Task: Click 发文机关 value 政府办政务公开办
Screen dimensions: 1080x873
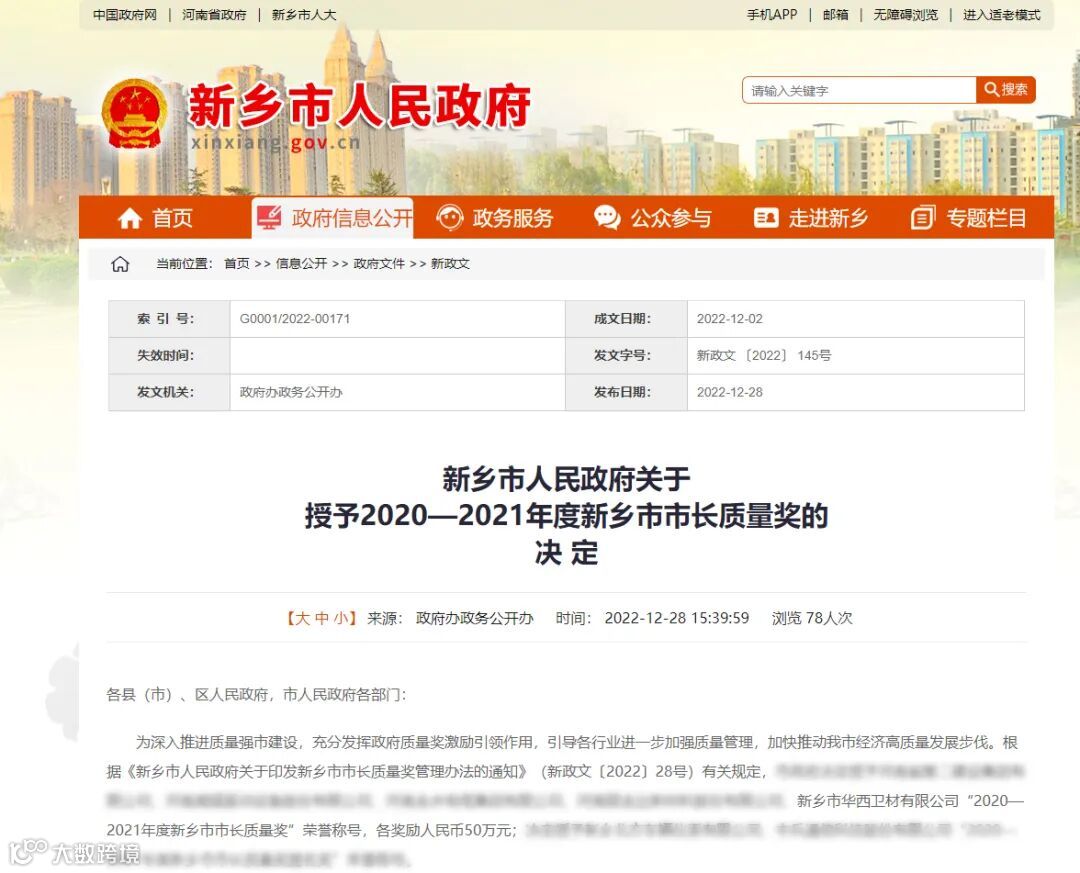Action: click(291, 392)
